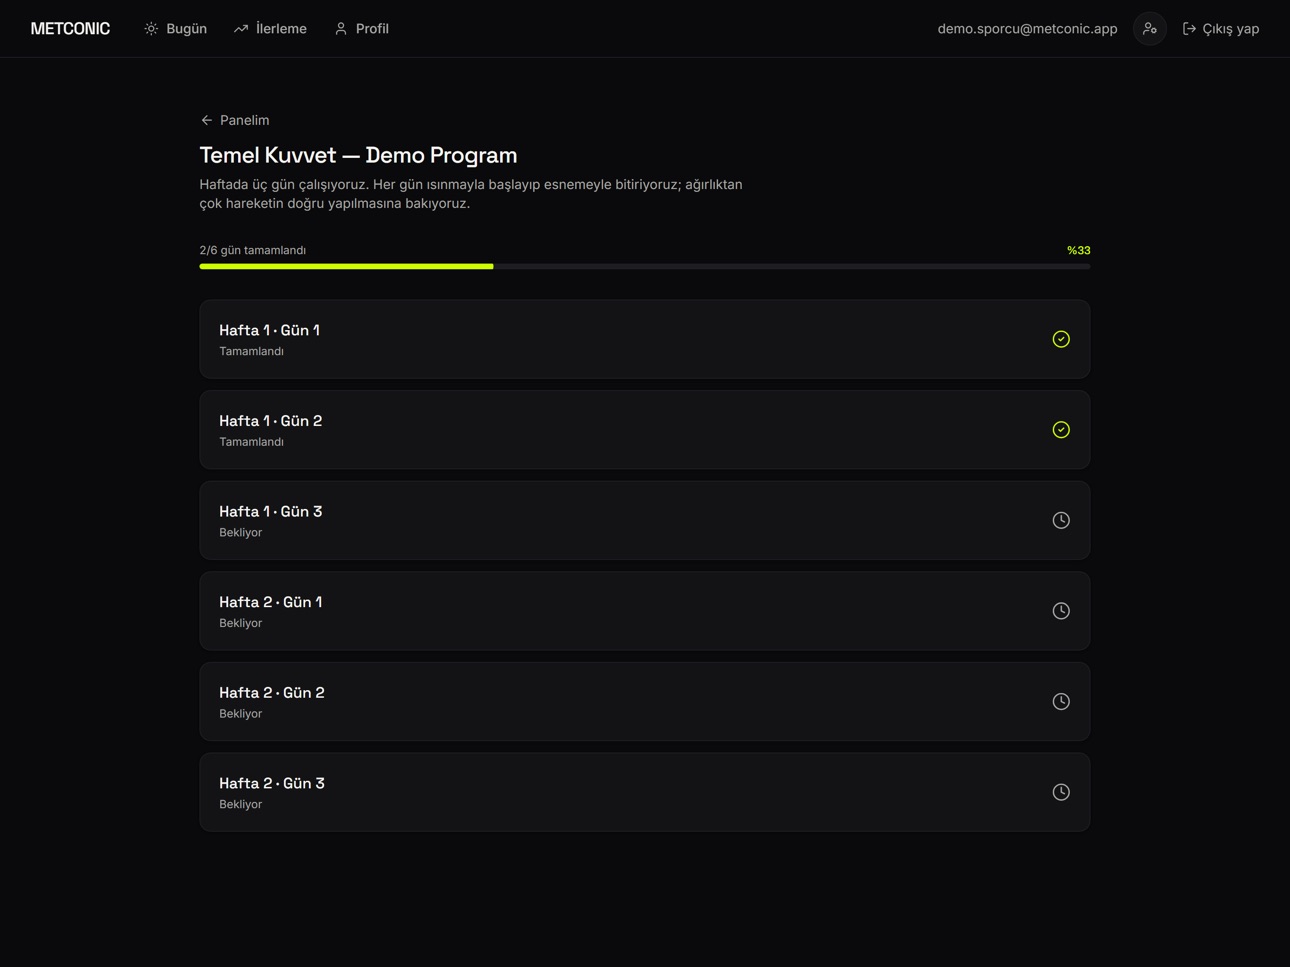Open the Hafta 2 · Gün 1 card
This screenshot has width=1290, height=967.
644,611
